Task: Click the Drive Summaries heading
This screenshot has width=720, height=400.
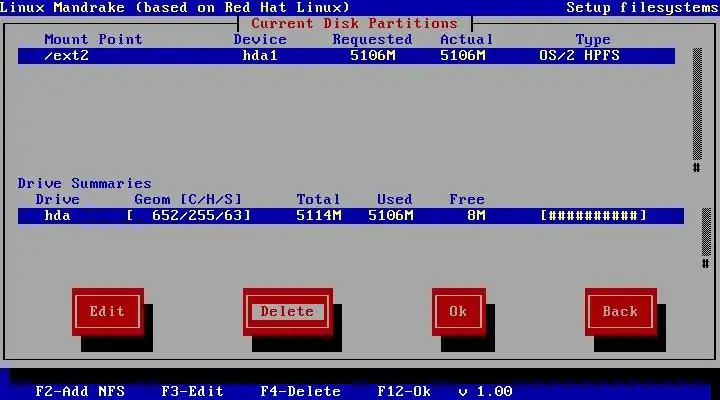Action: click(84, 184)
